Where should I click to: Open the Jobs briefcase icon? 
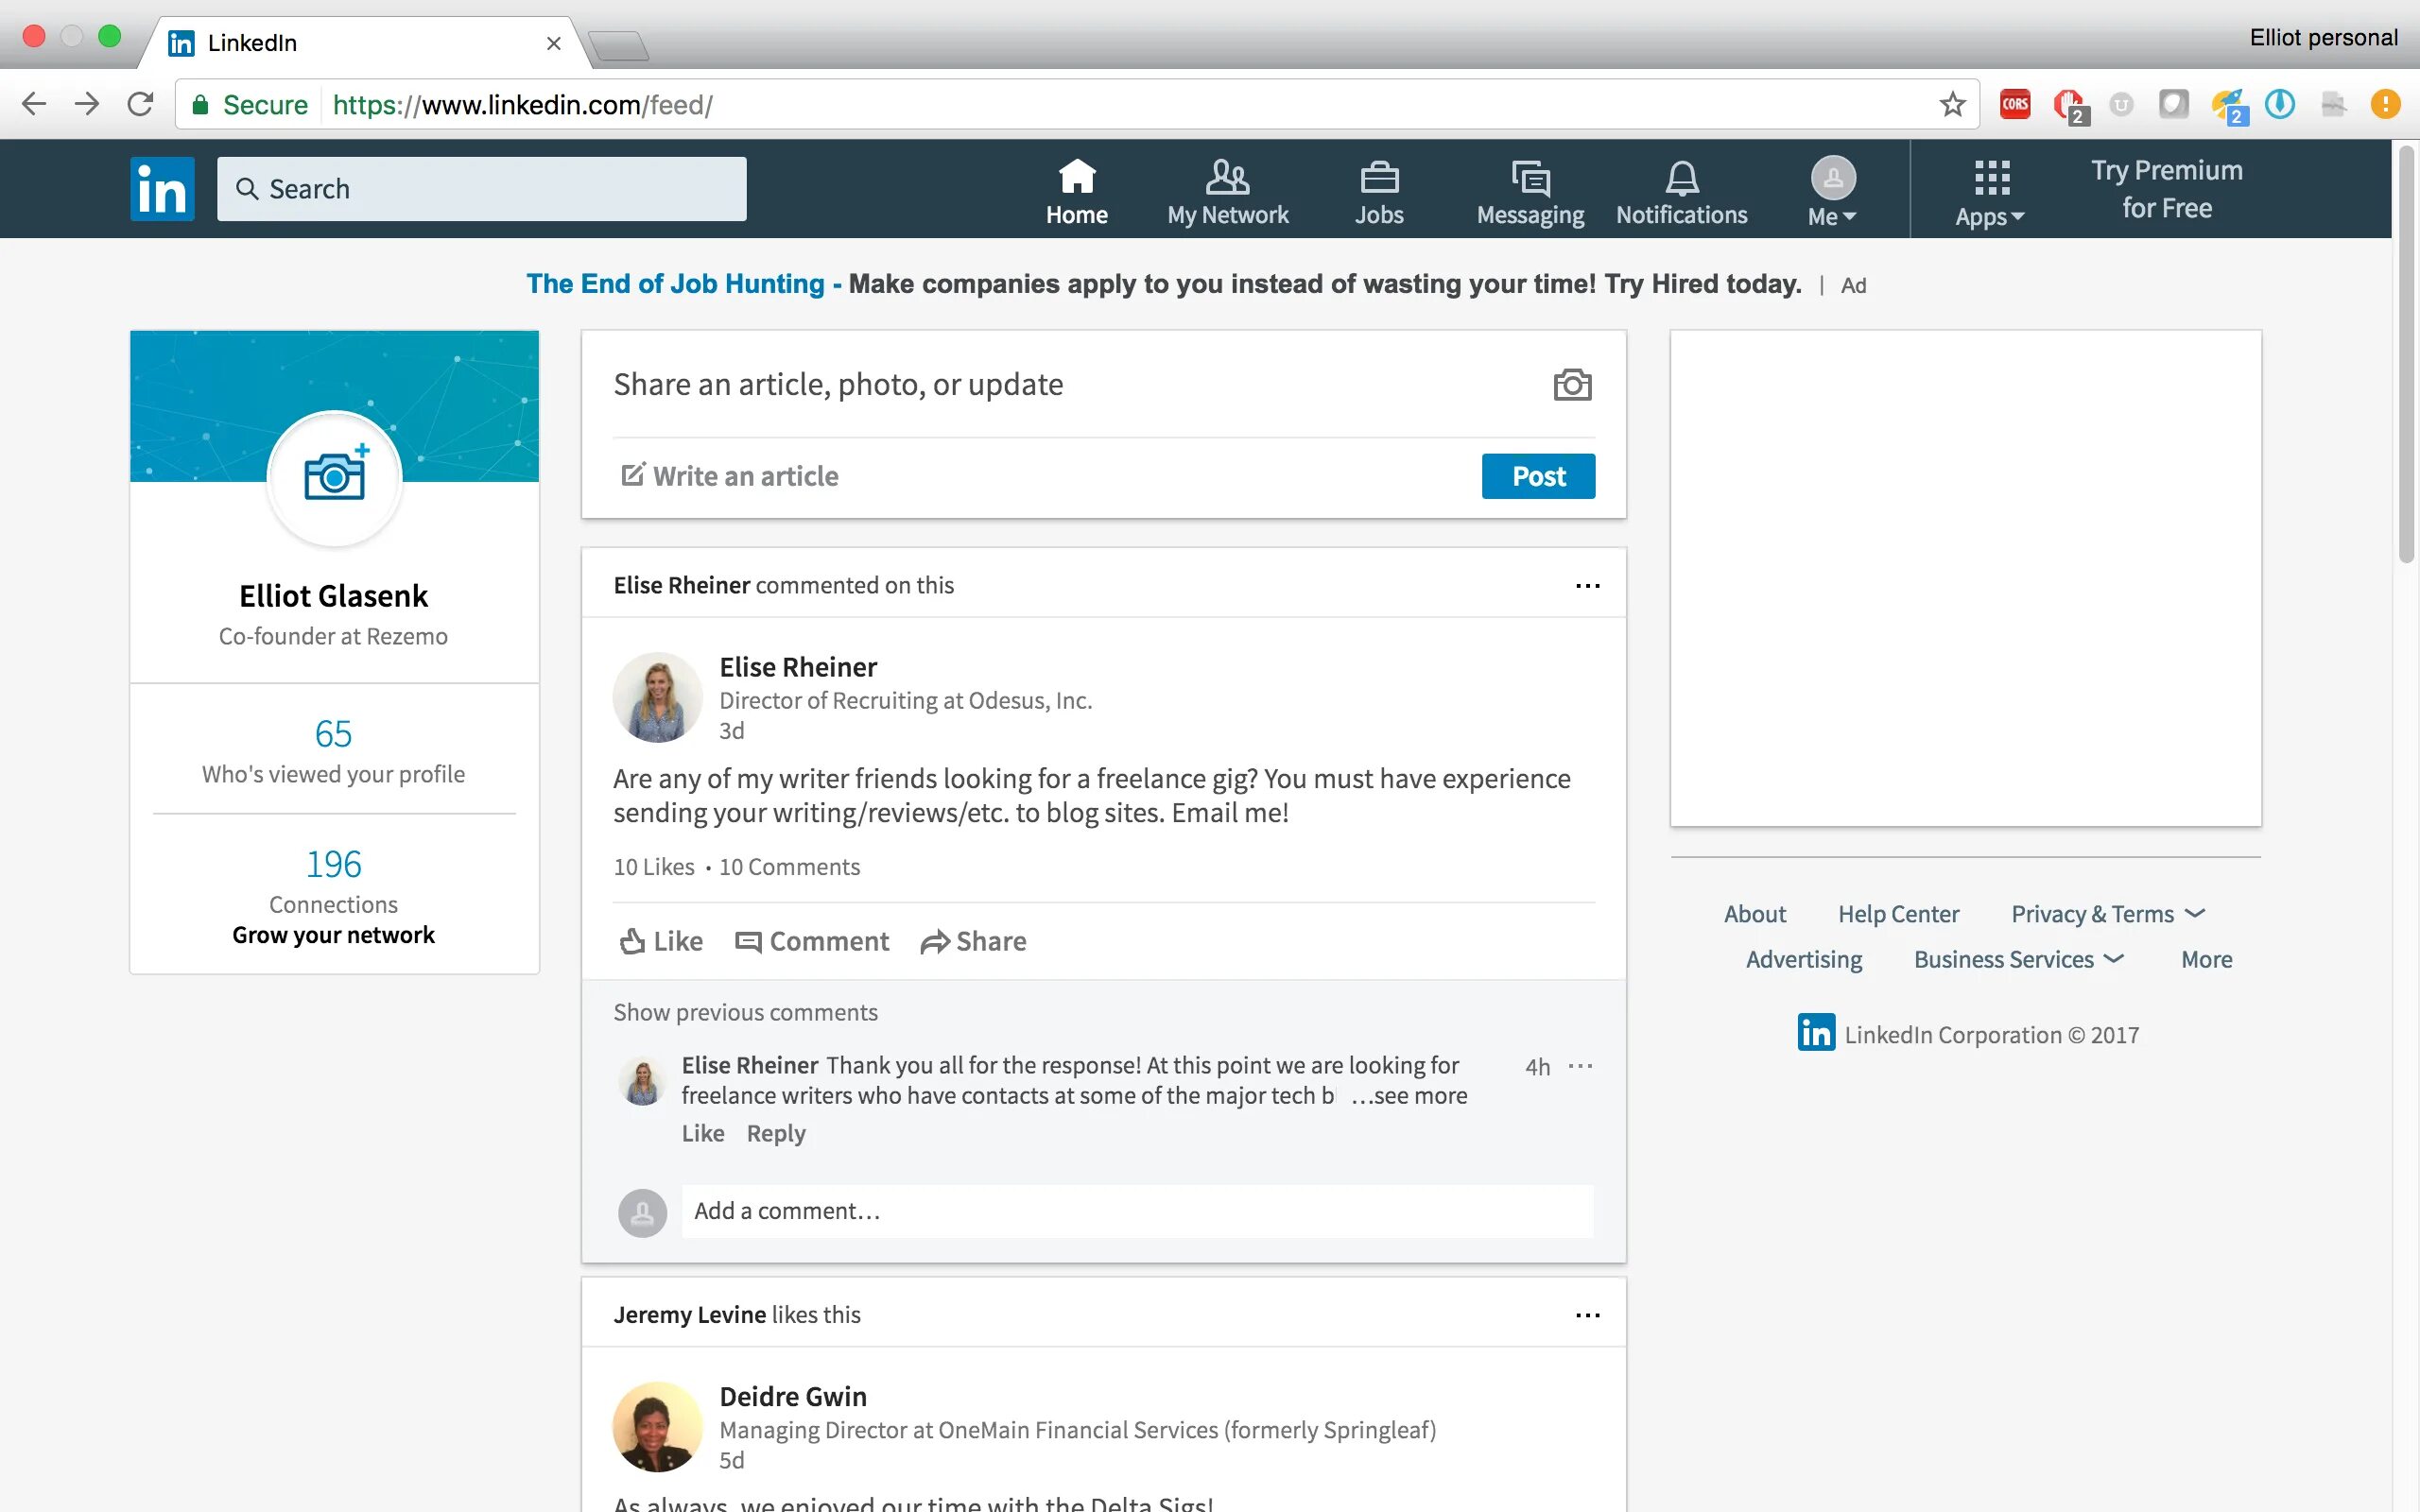pyautogui.click(x=1378, y=190)
